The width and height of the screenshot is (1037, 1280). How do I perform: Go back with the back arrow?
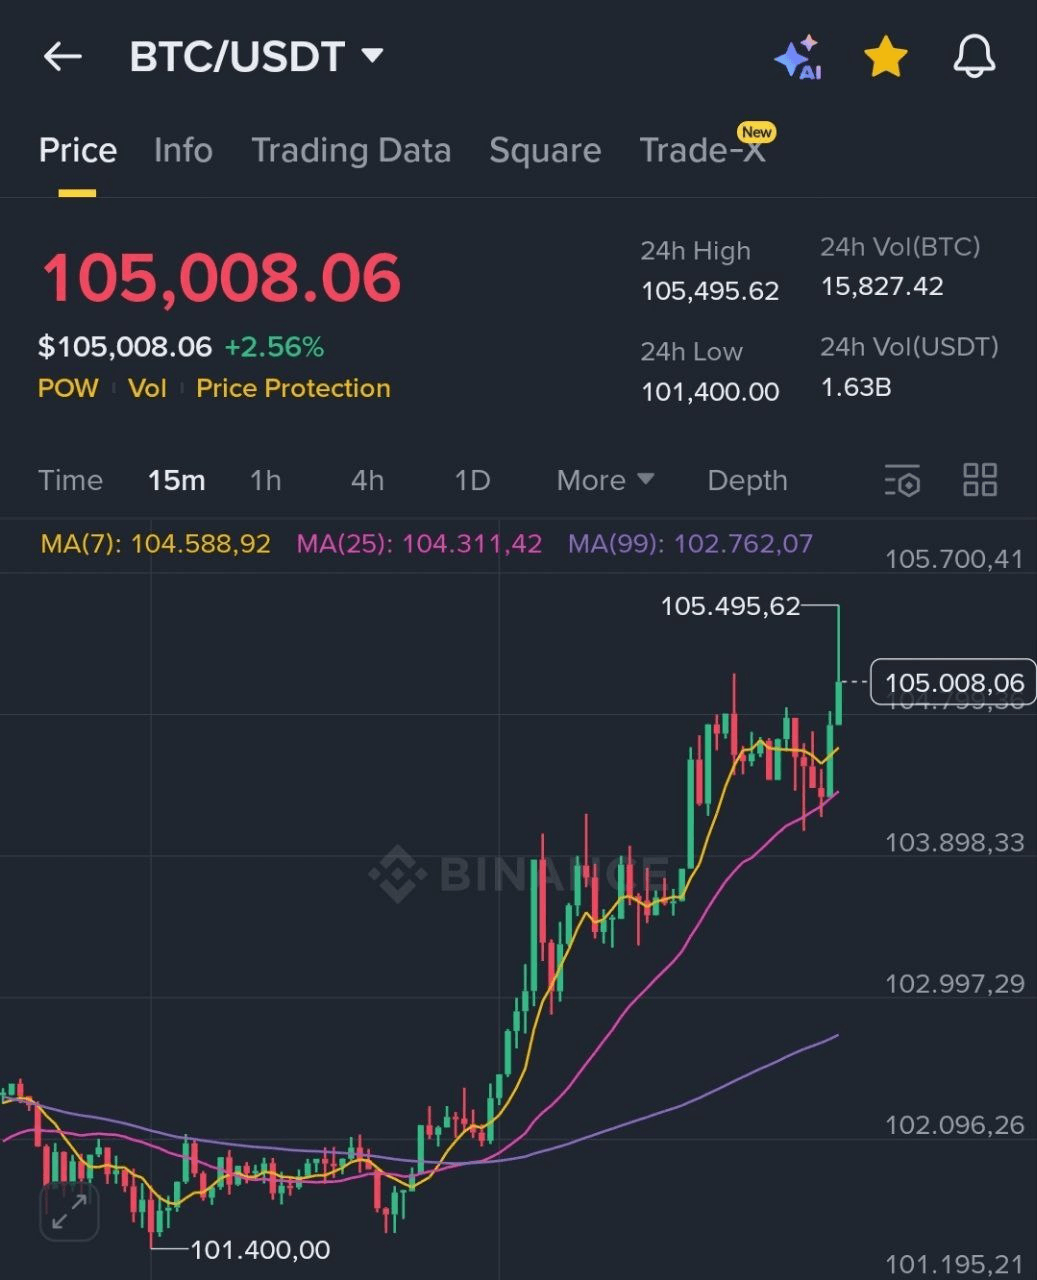coord(62,56)
